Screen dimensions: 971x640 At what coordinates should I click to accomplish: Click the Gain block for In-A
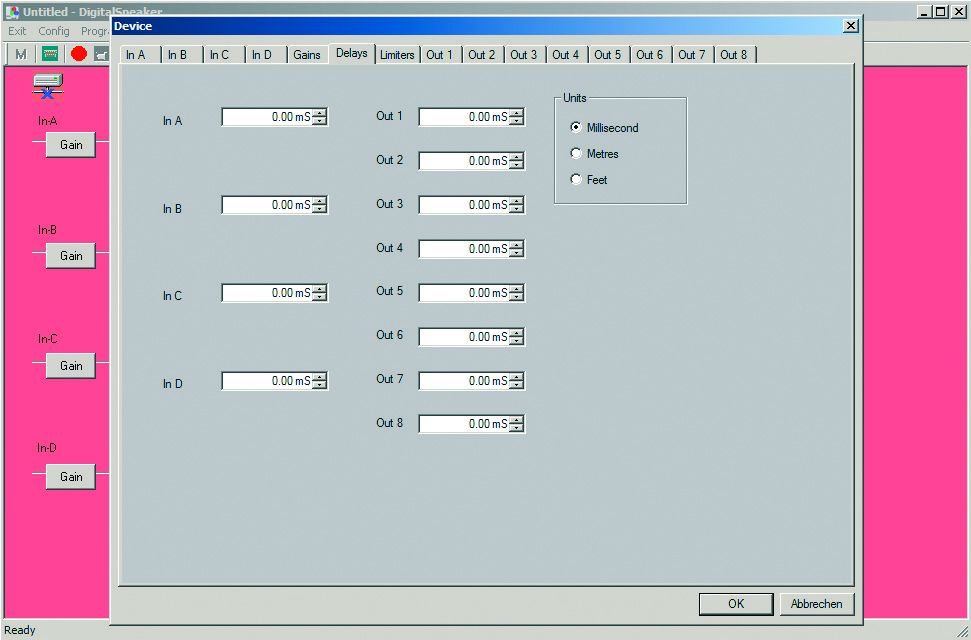(71, 144)
